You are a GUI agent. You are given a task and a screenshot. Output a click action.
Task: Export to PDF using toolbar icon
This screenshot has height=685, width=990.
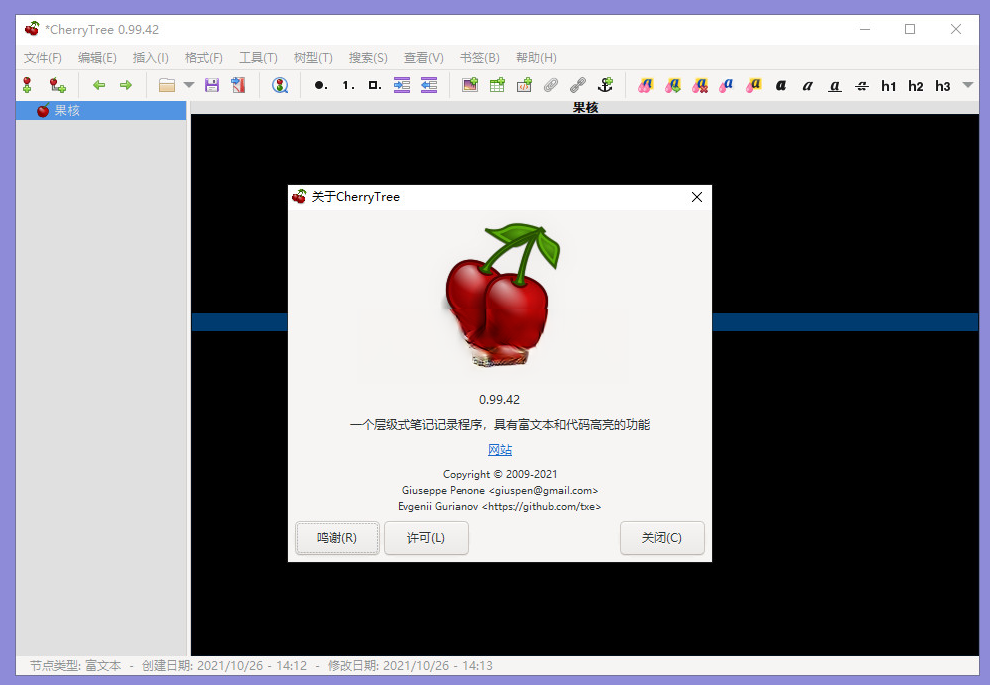click(x=238, y=86)
